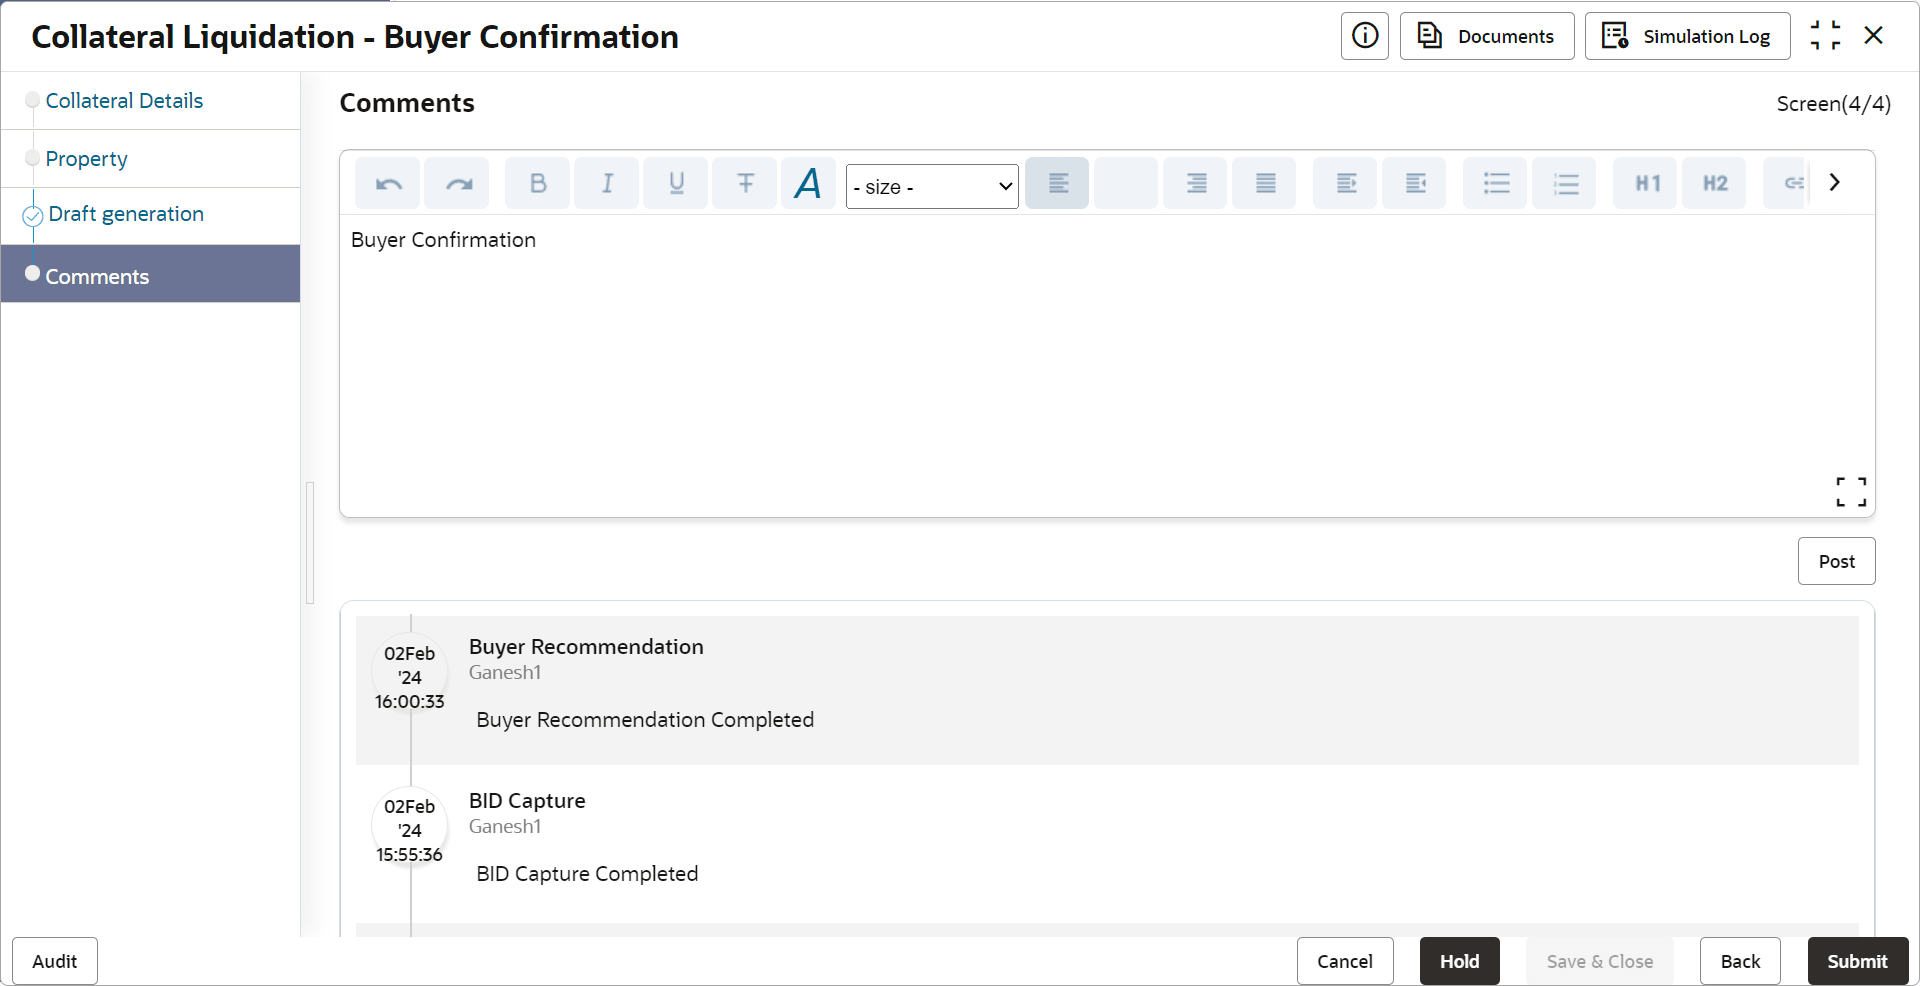
Task: Click the 'BID Capture Completed' comment text
Action: [587, 874]
